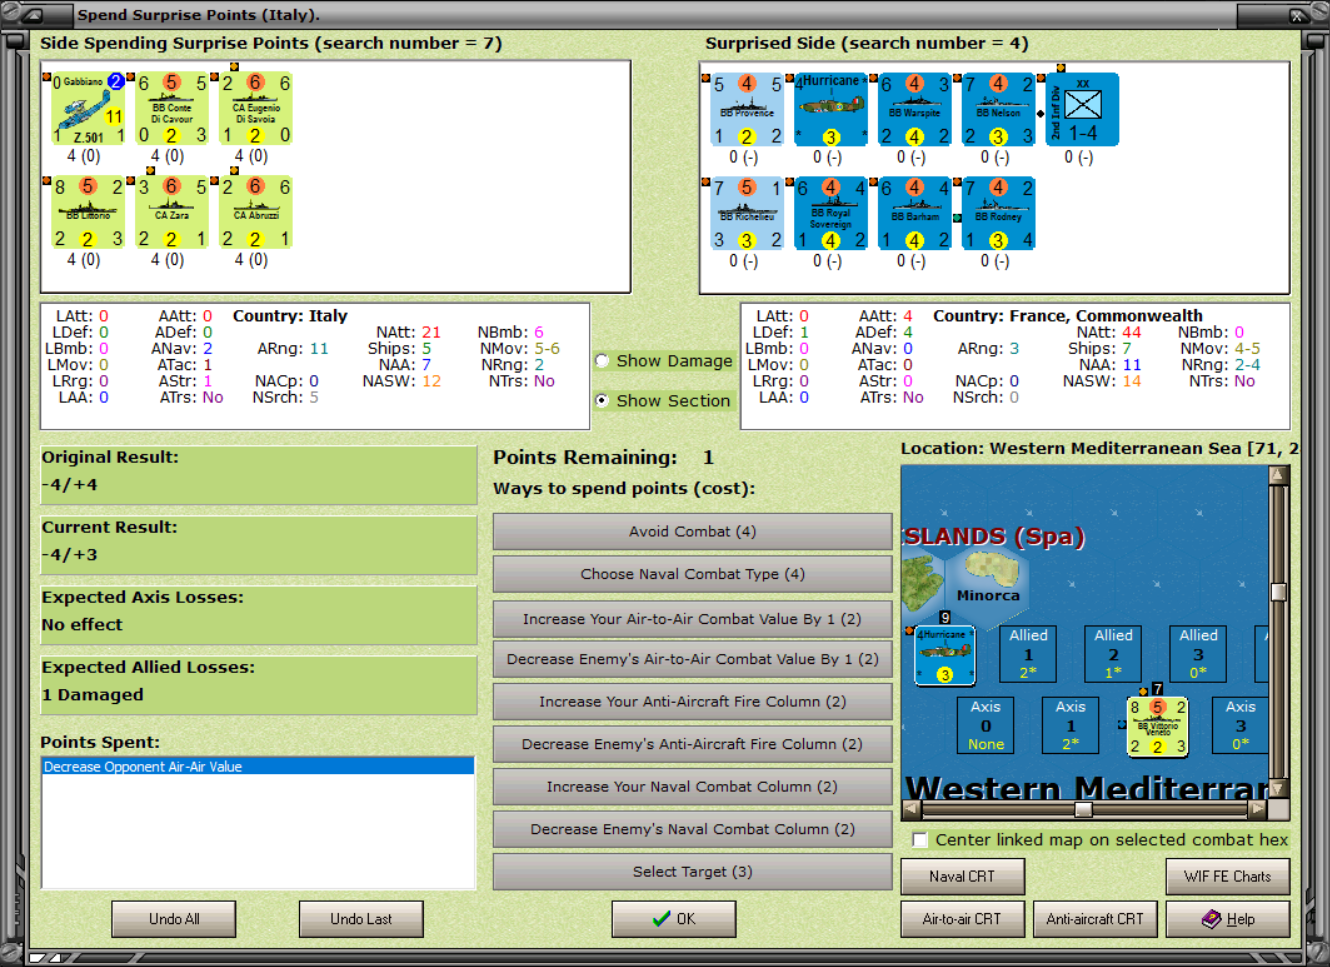Increase Your Anti-Aircraft Fire Column
1330x967 pixels.
click(692, 702)
